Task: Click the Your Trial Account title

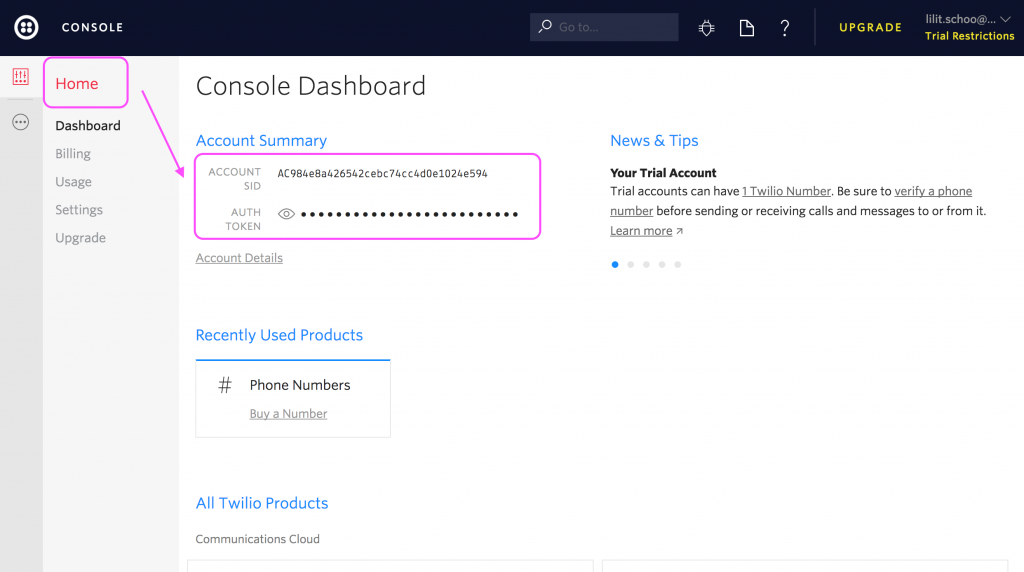Action: coord(663,173)
